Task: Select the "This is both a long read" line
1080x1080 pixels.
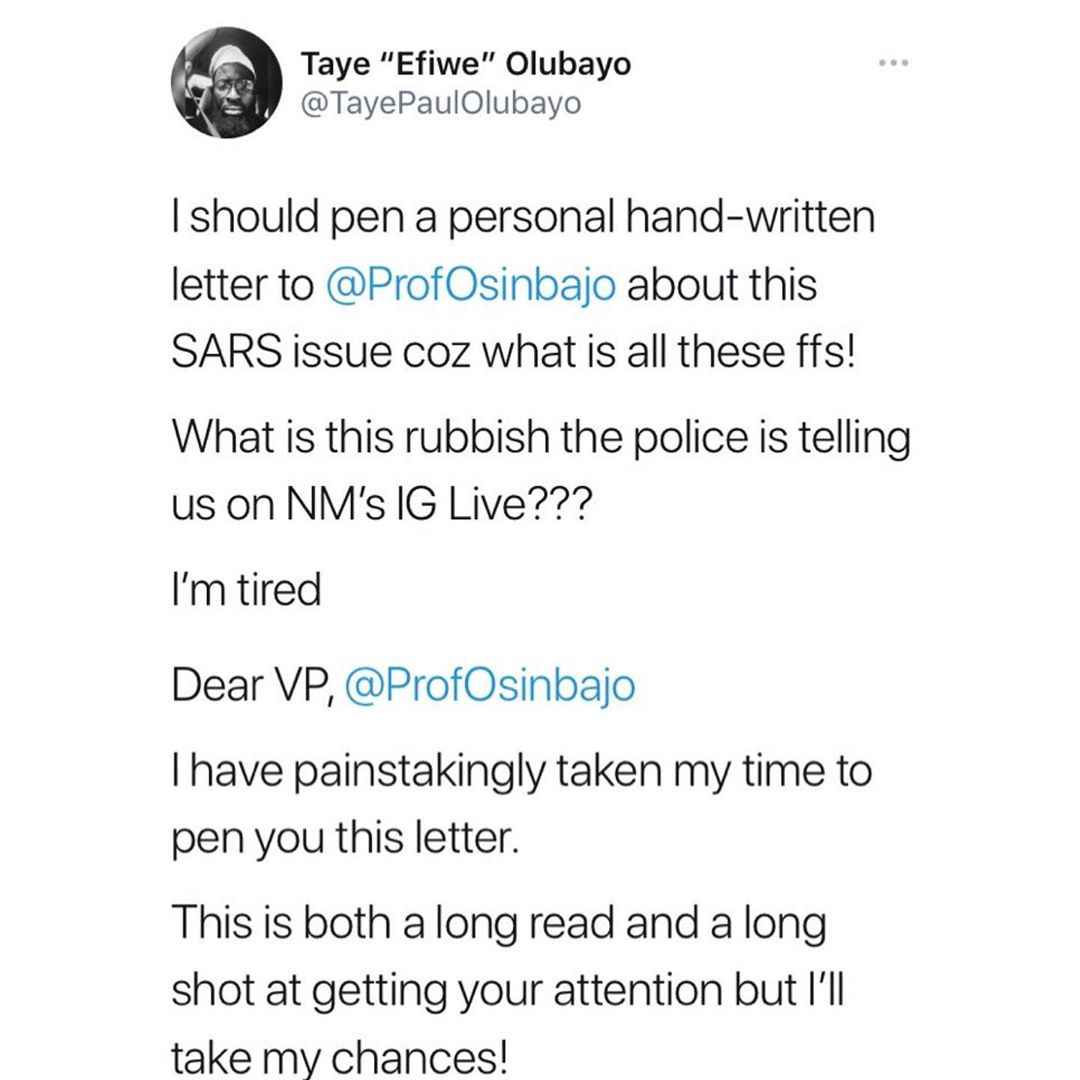Action: tap(499, 924)
